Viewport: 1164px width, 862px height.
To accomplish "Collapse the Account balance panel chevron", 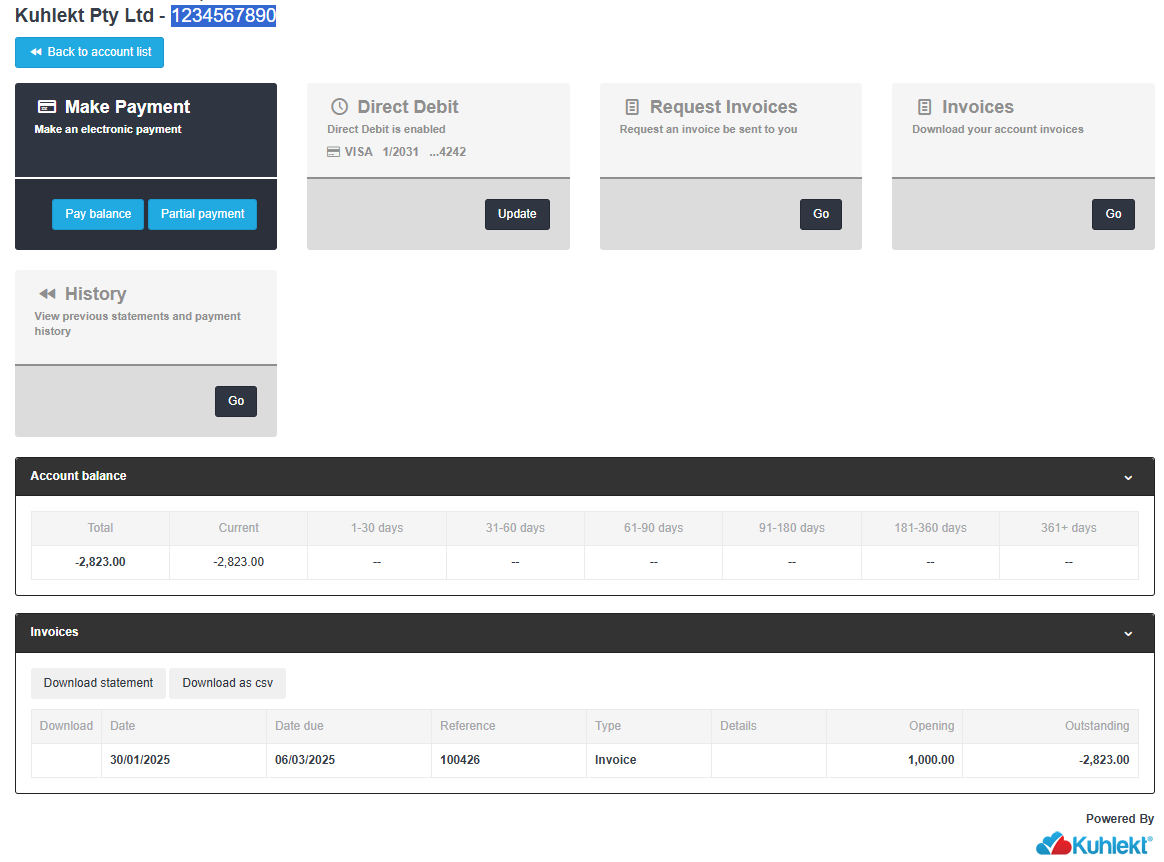I will (x=1128, y=477).
